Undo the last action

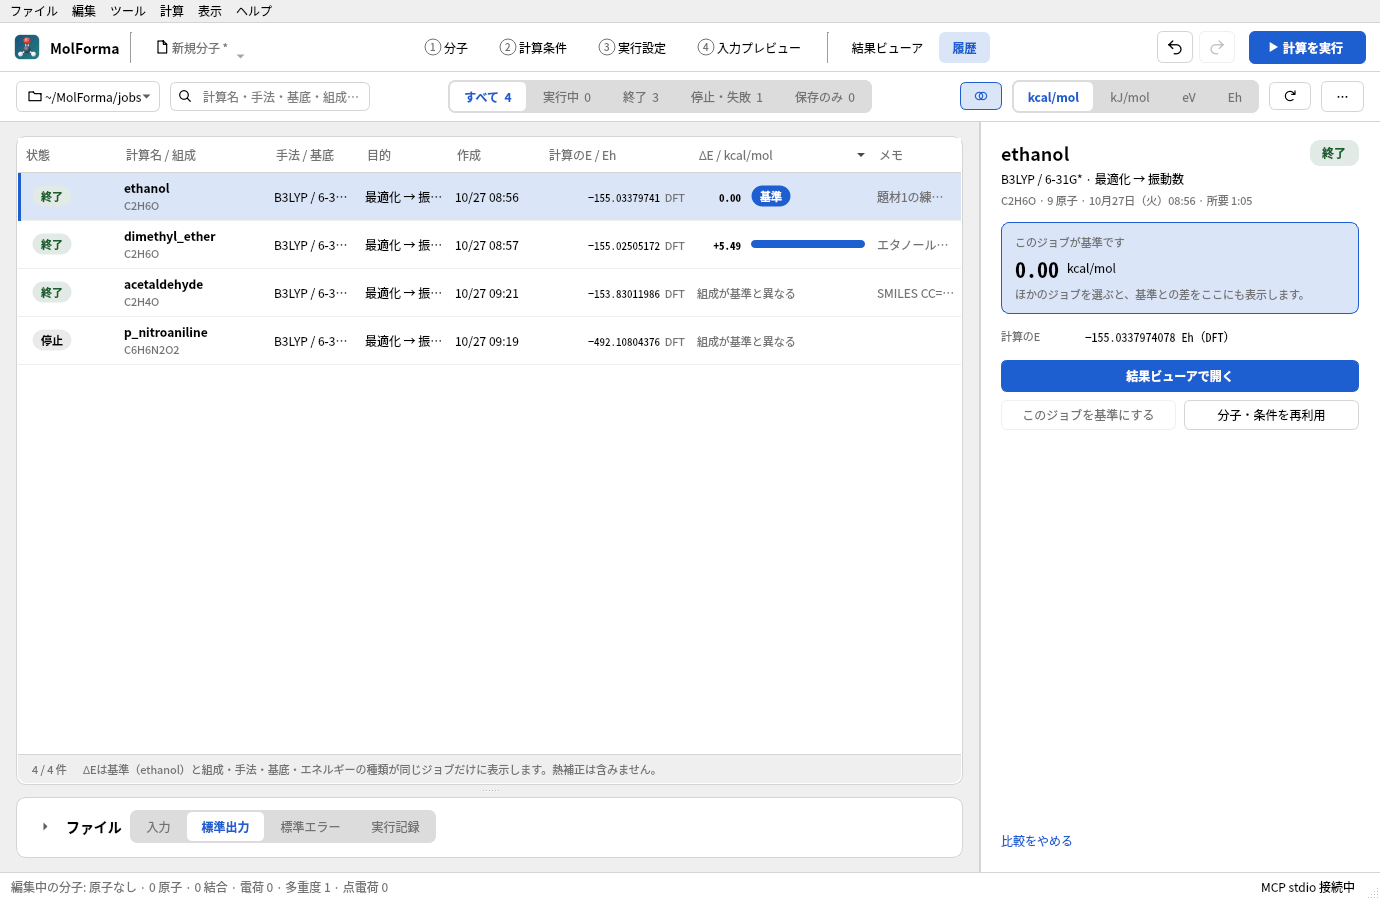pos(1175,47)
